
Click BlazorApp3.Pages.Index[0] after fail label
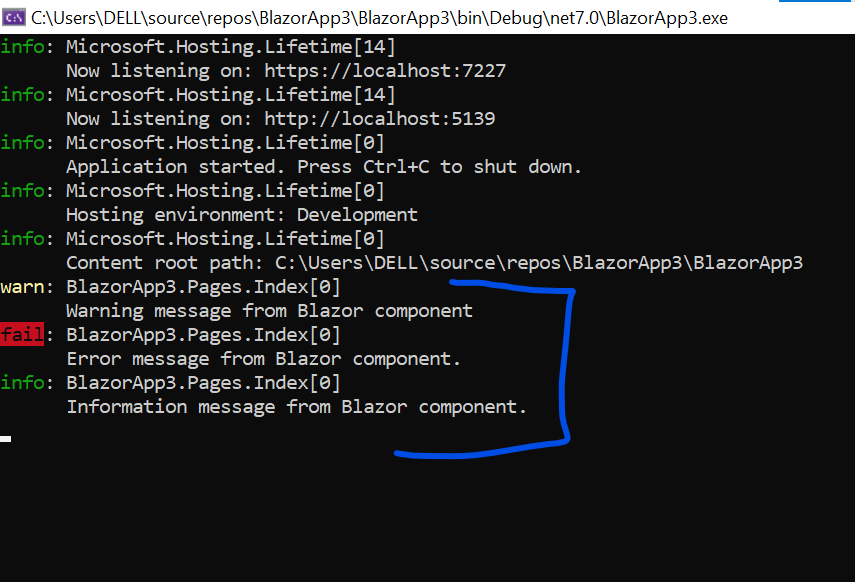tap(203, 335)
